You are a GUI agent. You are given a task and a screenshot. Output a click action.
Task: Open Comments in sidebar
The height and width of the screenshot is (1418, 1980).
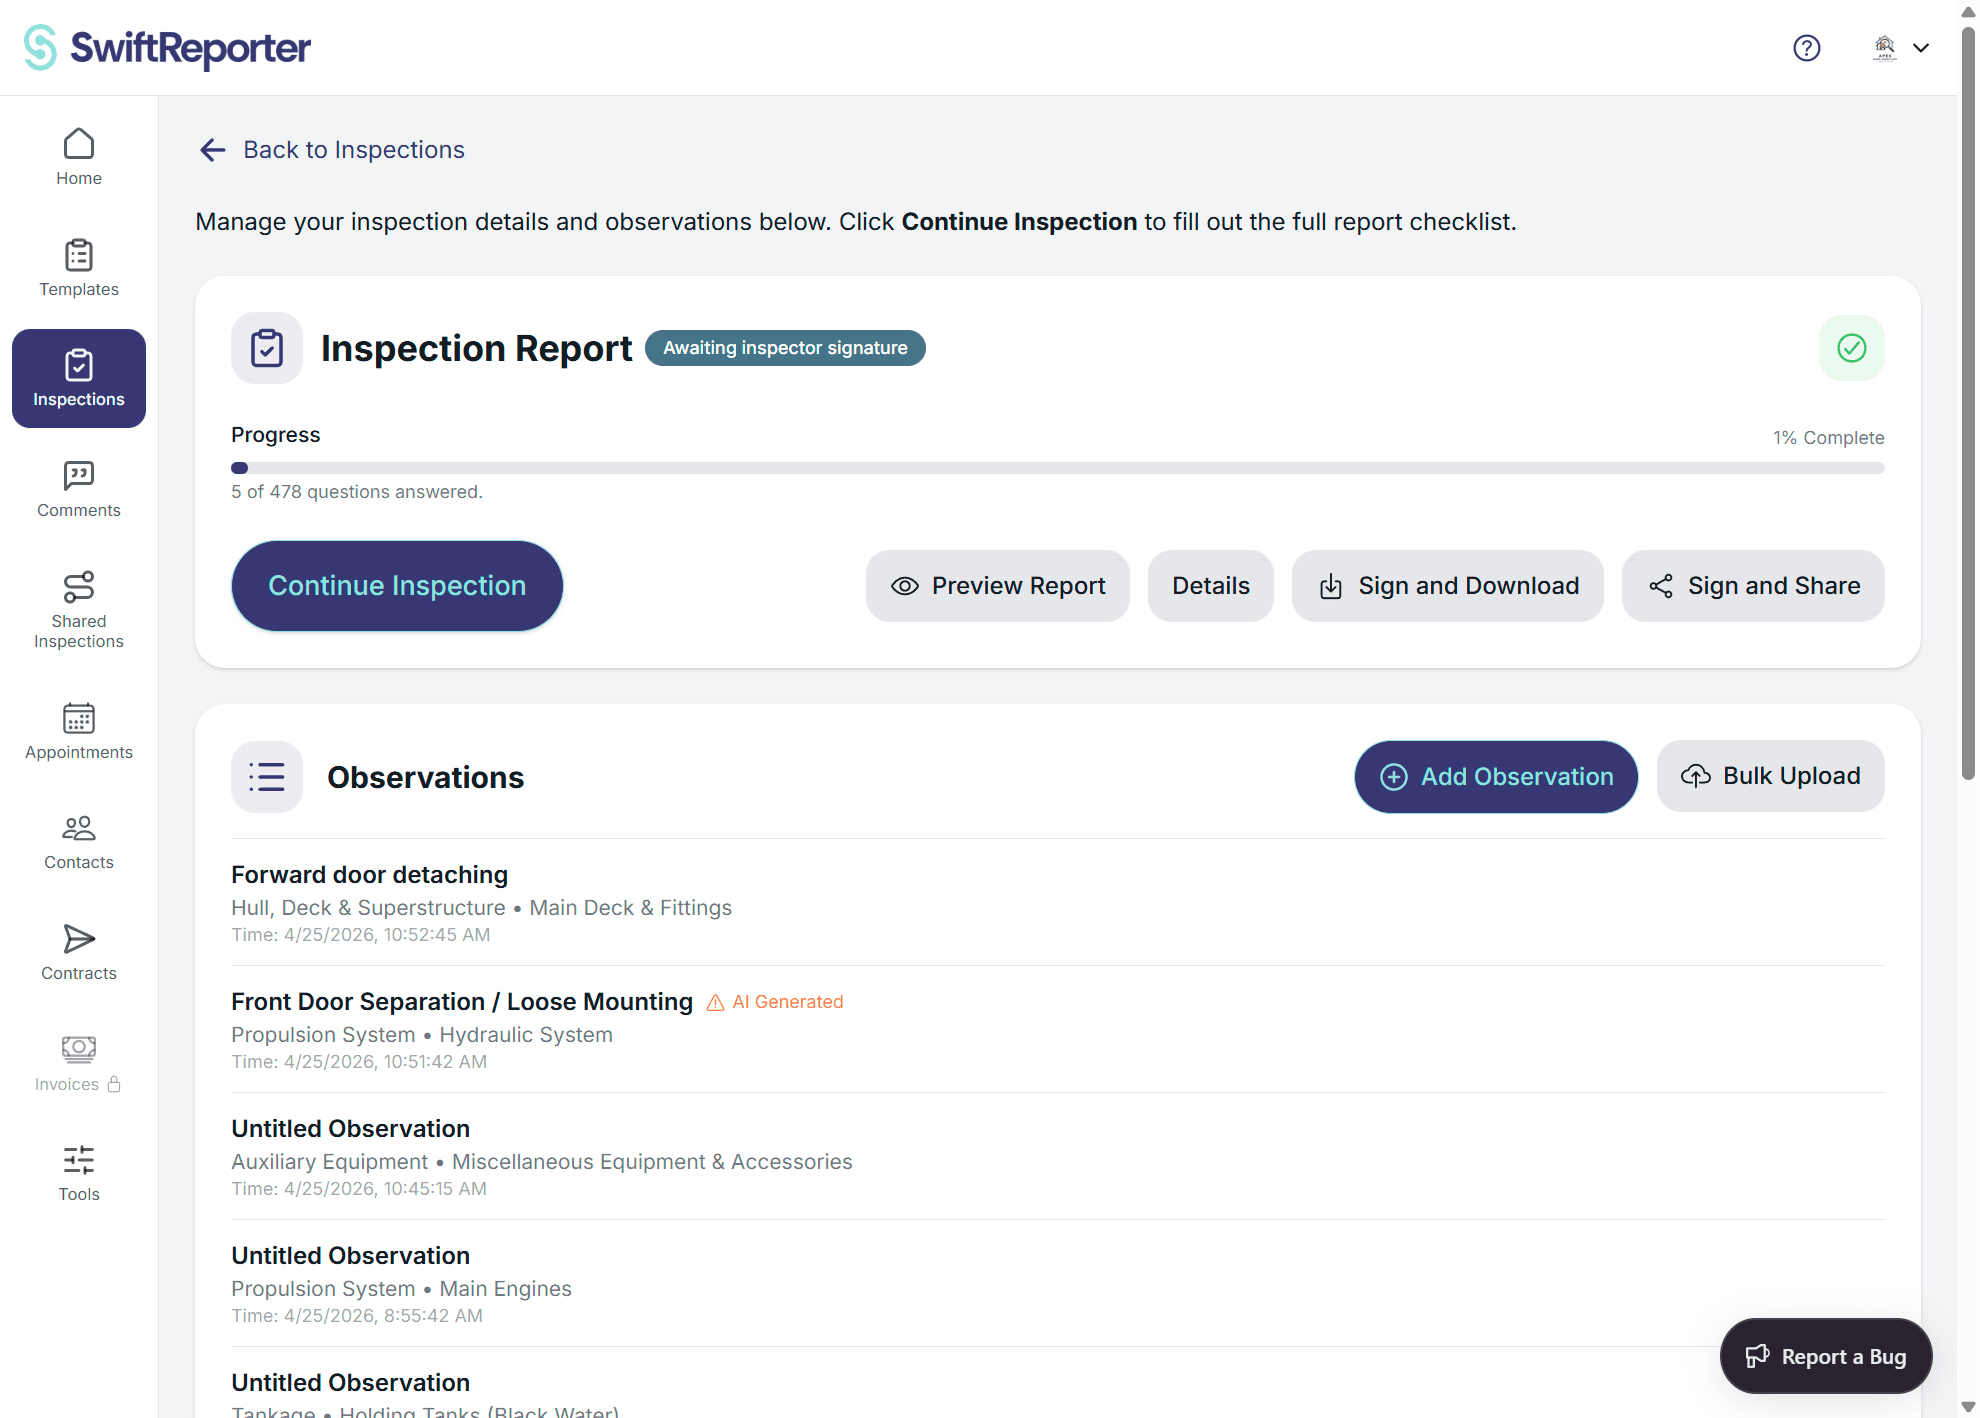[79, 489]
